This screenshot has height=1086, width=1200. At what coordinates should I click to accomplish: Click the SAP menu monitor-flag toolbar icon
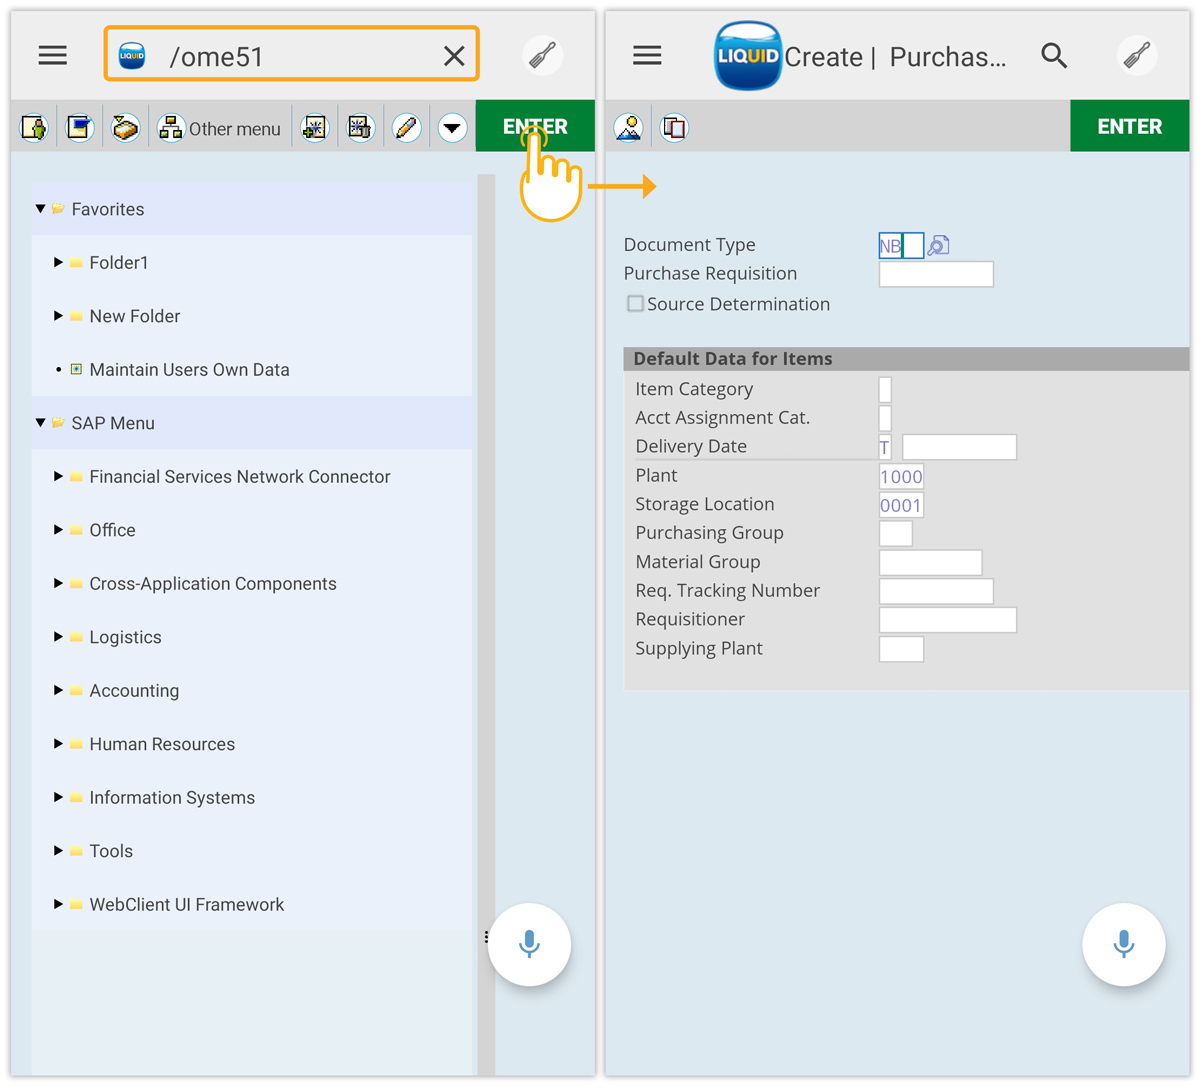click(x=80, y=127)
